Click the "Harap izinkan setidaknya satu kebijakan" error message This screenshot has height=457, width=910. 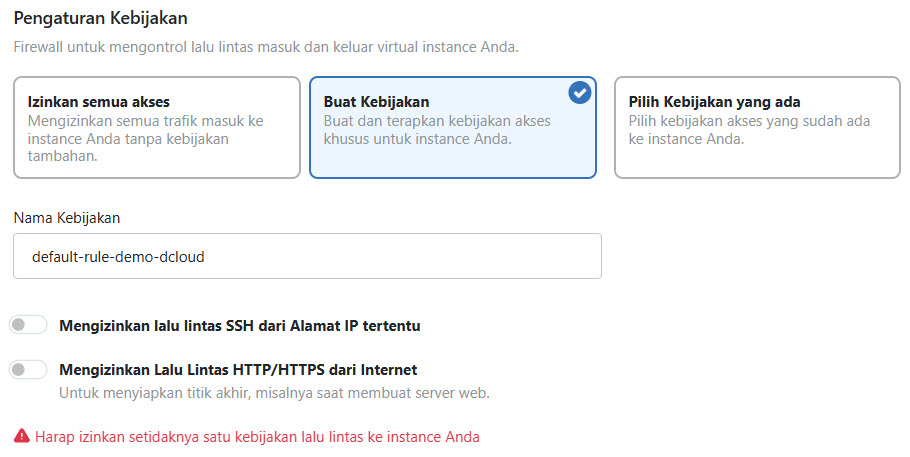pyautogui.click(x=257, y=436)
